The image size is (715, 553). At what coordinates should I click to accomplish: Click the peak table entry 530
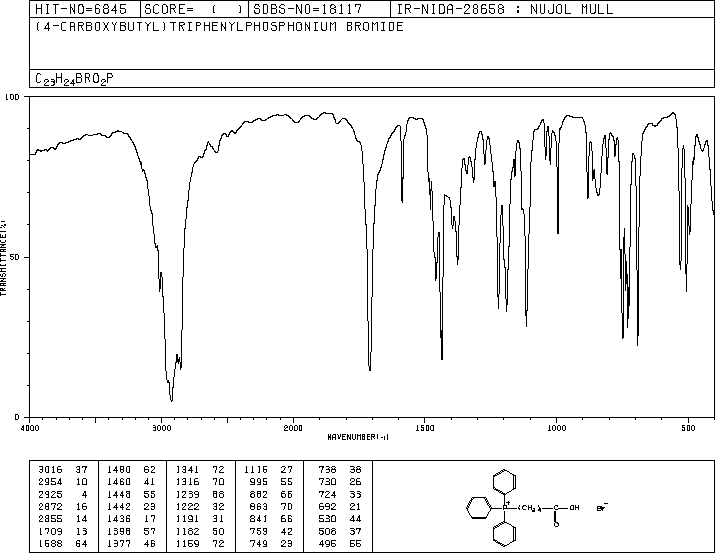pos(327,519)
